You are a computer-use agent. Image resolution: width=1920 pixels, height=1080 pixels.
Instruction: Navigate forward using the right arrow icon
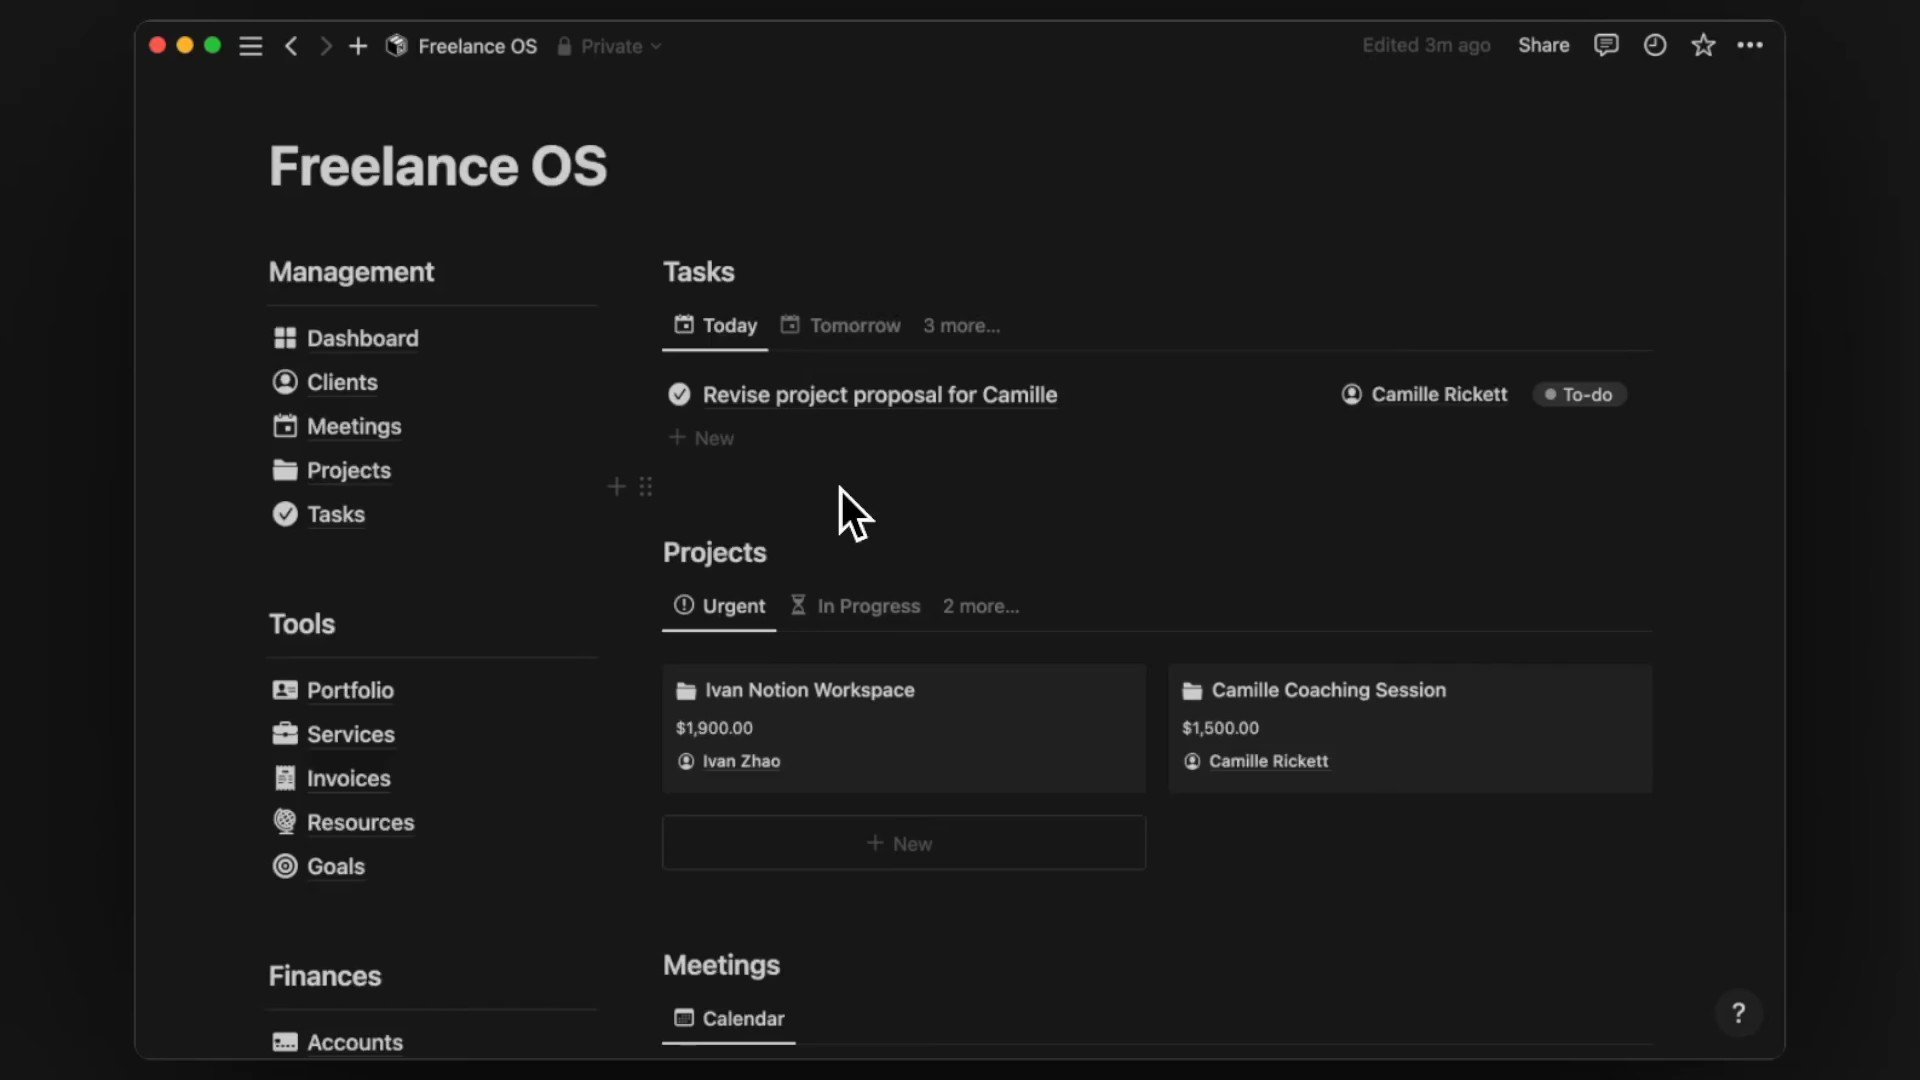[x=325, y=46]
